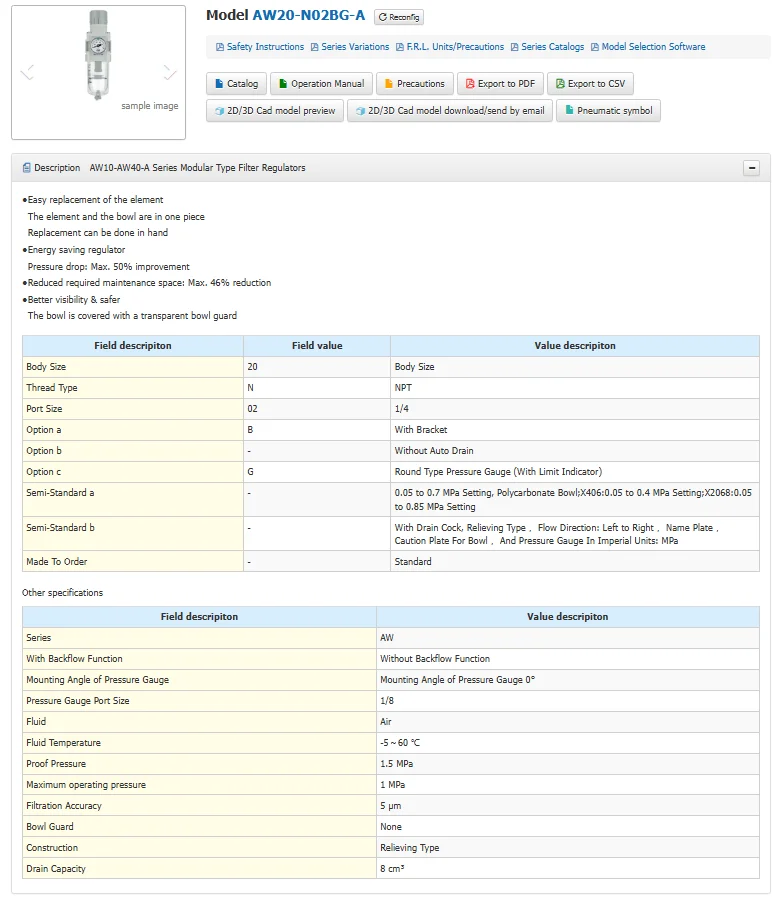
Task: Open 2D/3D Cad model preview
Action: (274, 111)
